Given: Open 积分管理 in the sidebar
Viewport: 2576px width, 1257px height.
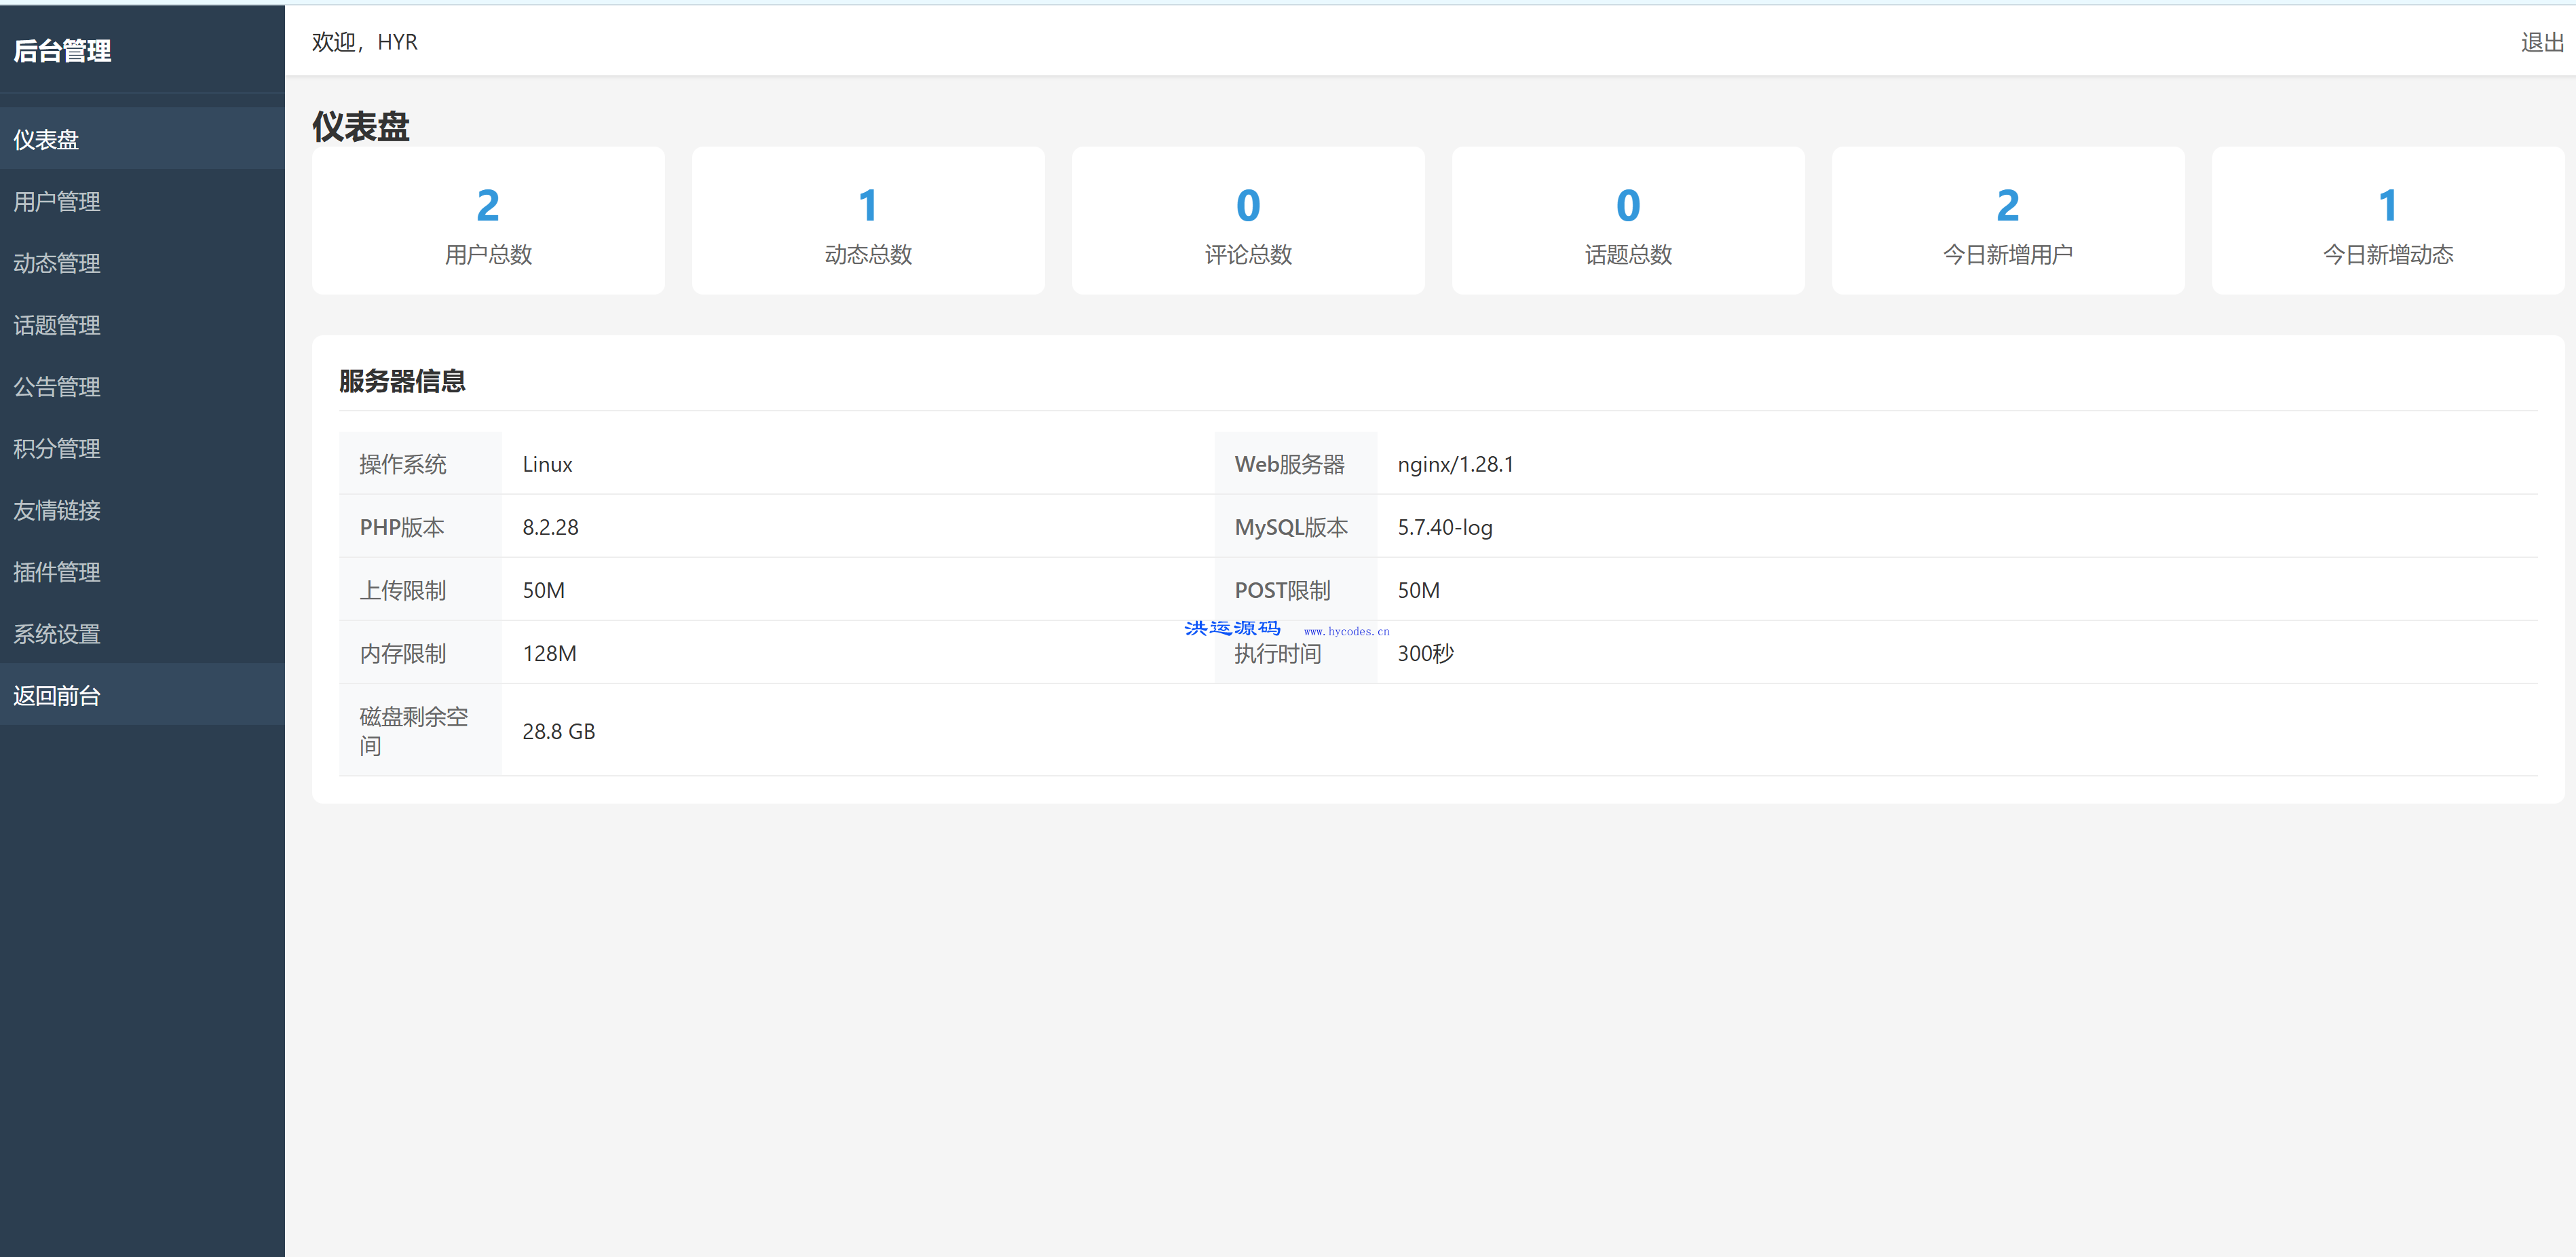Looking at the screenshot, I should [x=57, y=449].
